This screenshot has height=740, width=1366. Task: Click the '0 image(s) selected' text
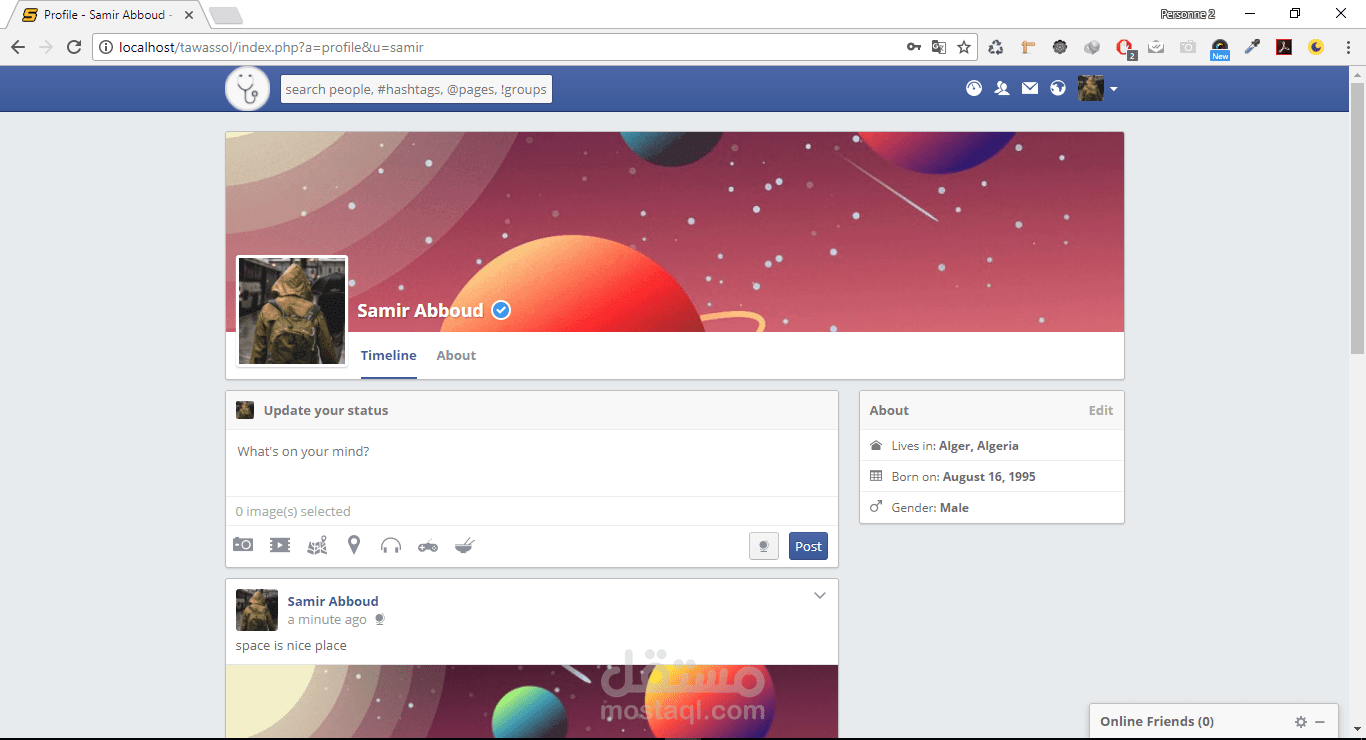(x=293, y=511)
